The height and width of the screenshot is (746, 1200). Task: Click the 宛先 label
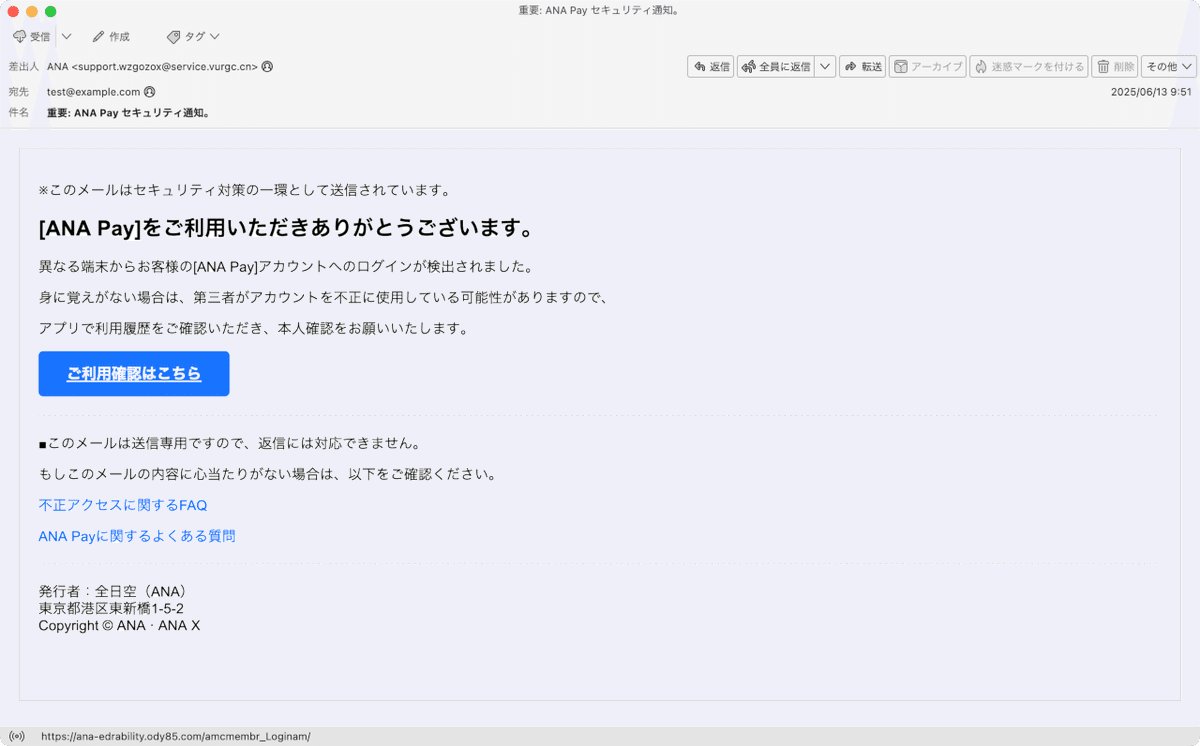click(18, 92)
